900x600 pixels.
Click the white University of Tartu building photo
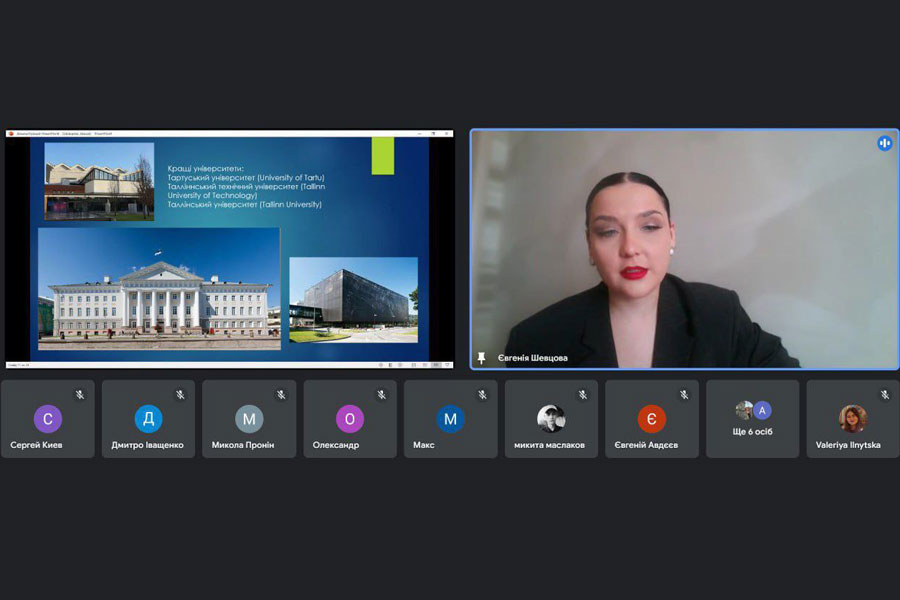click(159, 289)
